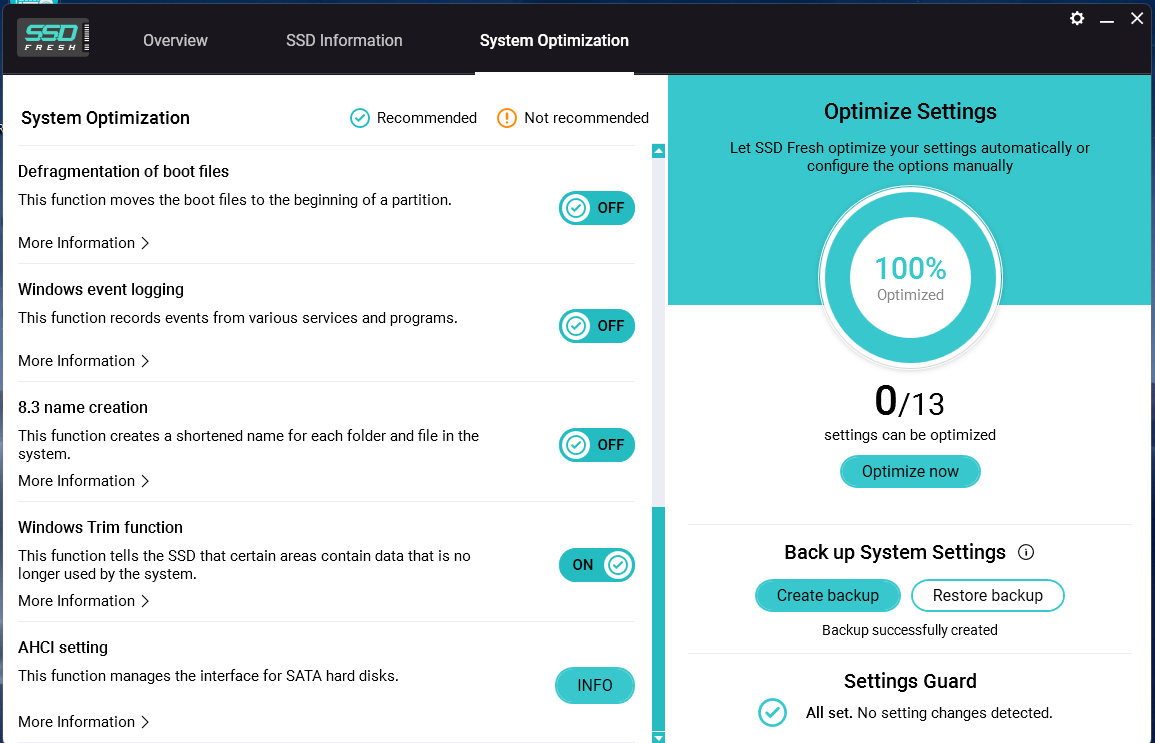Screen dimensions: 1155x743
Task: Expand More Information for 8.3 name creation
Action: coord(83,481)
